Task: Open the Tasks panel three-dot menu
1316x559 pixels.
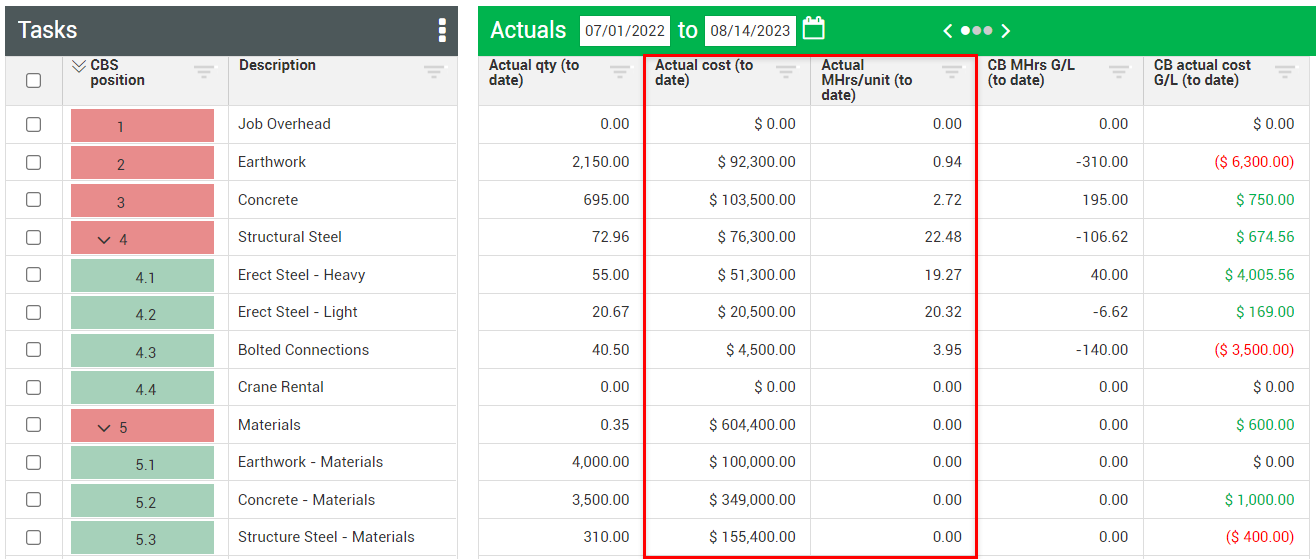Action: [x=442, y=30]
